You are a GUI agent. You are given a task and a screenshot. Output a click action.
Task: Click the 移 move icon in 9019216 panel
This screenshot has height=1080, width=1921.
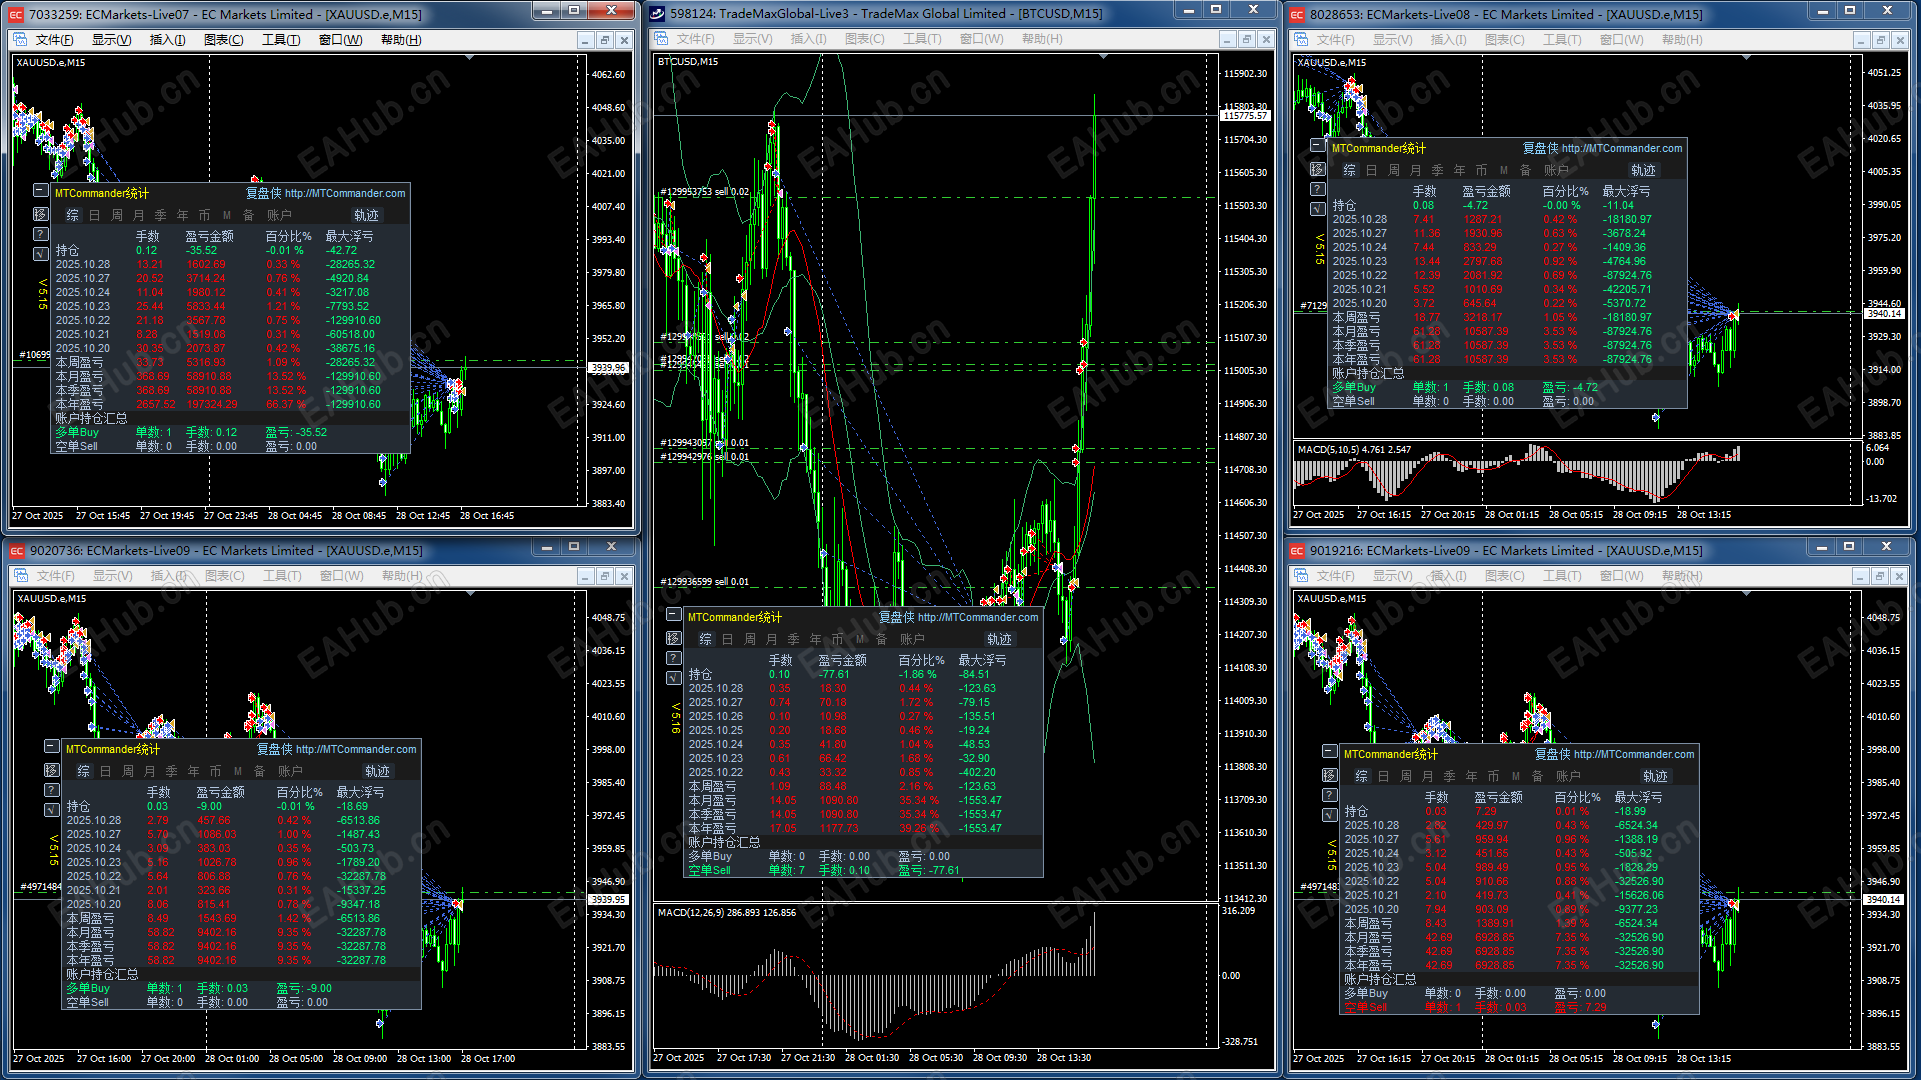coord(1329,775)
